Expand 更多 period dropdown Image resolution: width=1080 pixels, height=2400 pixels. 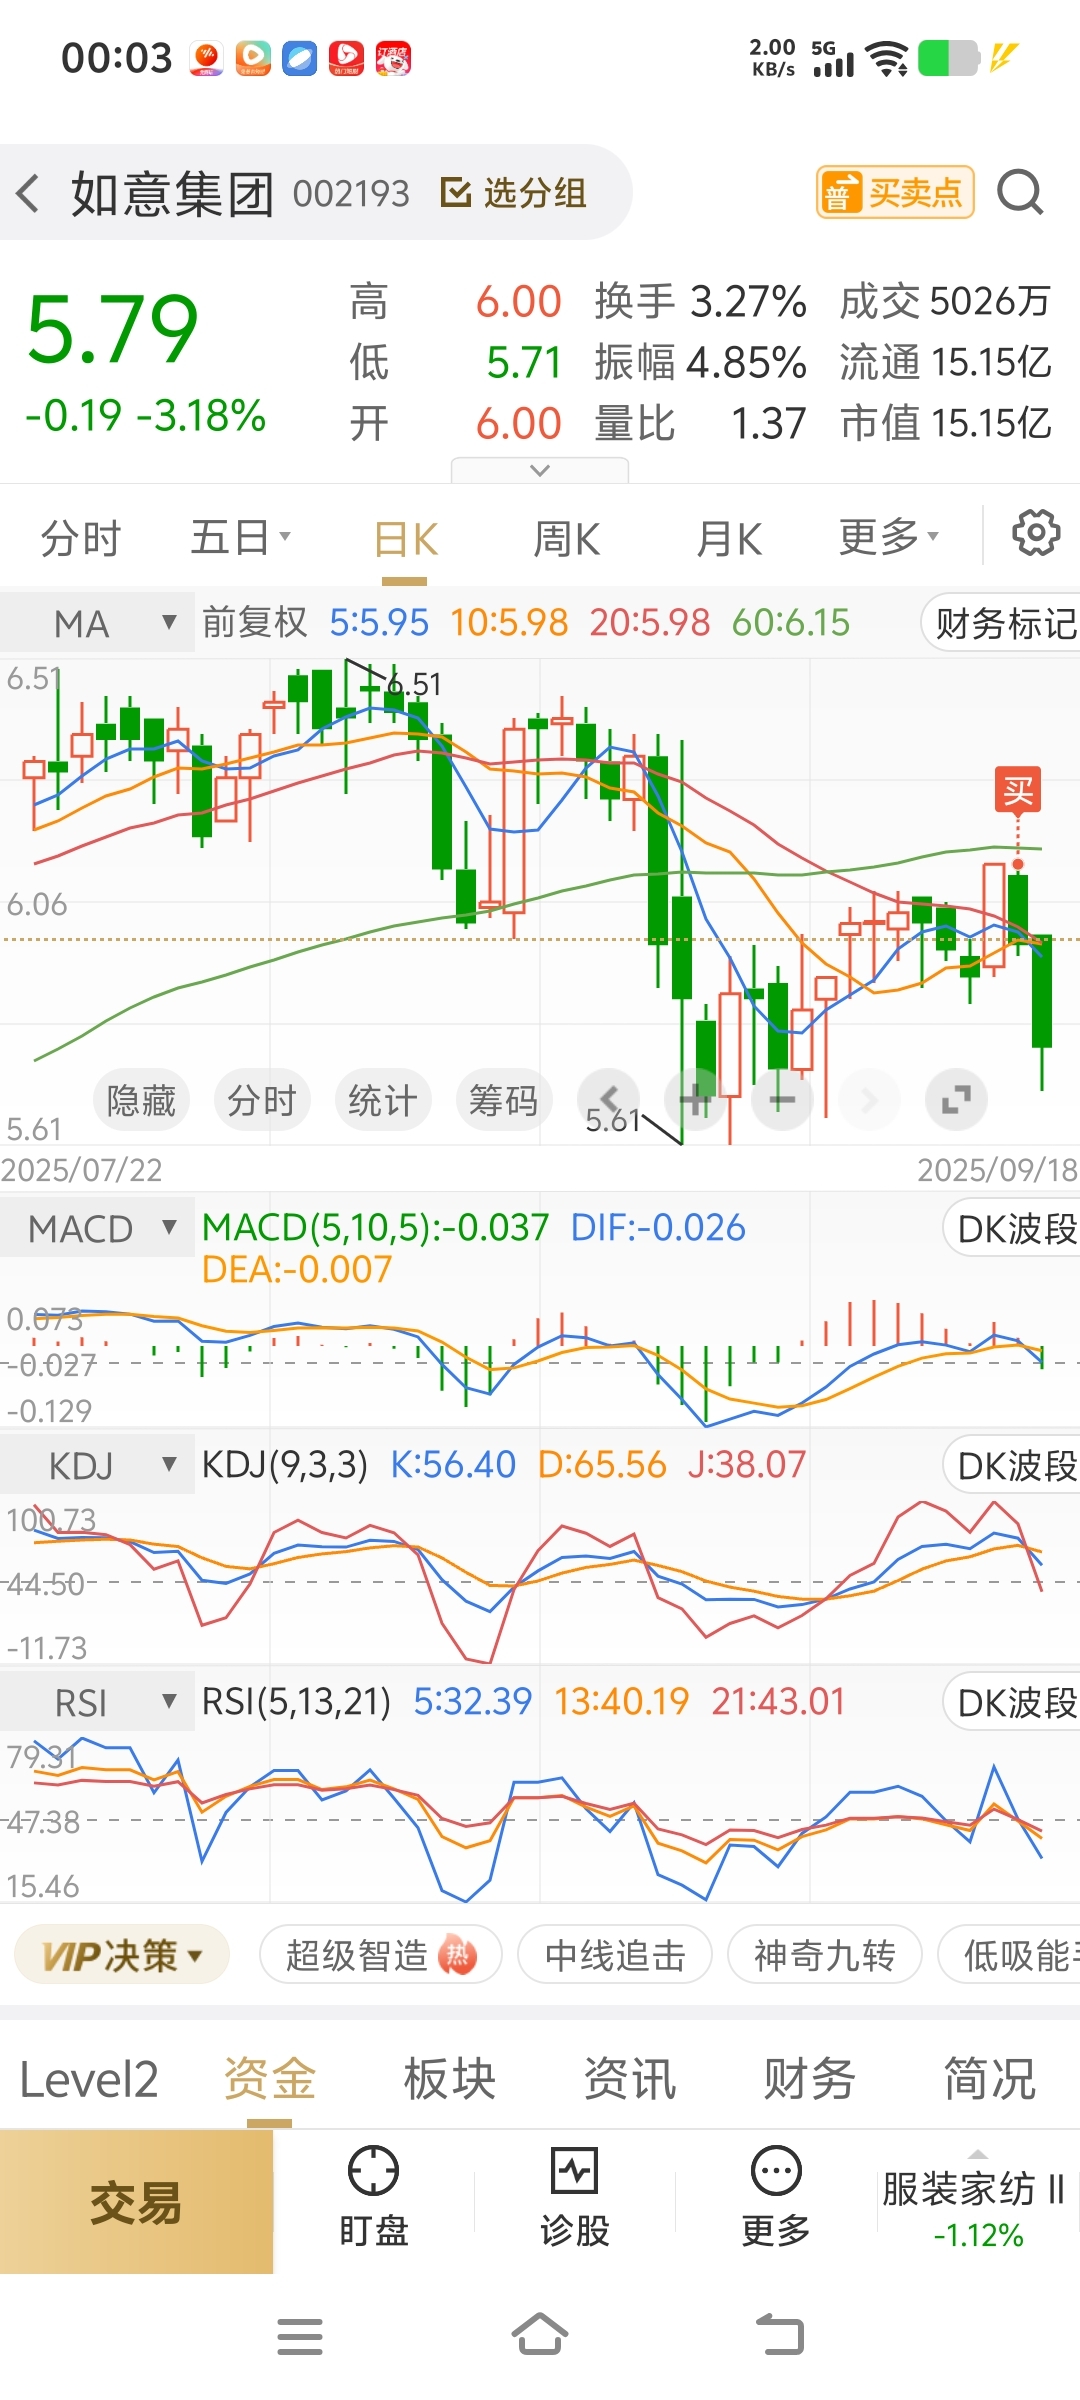pos(889,538)
